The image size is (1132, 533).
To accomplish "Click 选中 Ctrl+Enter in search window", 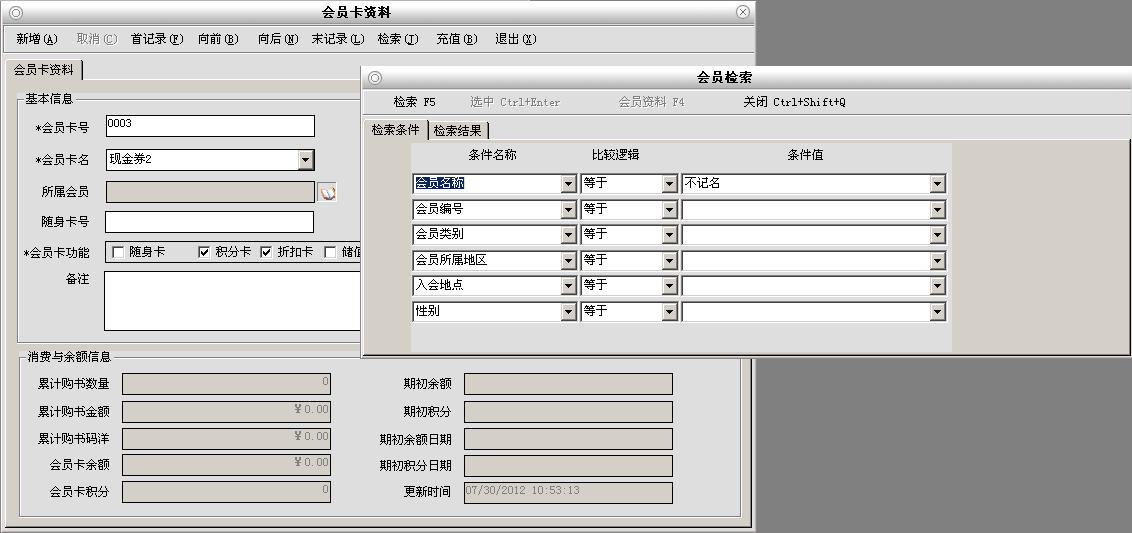I will click(x=515, y=103).
